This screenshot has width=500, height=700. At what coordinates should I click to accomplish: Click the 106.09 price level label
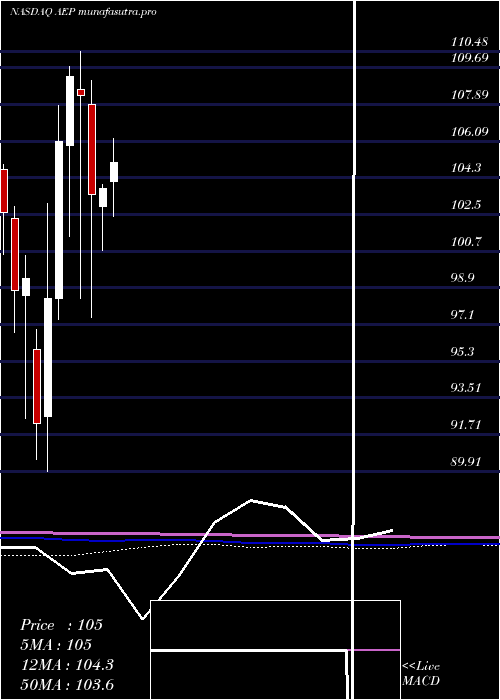pyautogui.click(x=469, y=132)
